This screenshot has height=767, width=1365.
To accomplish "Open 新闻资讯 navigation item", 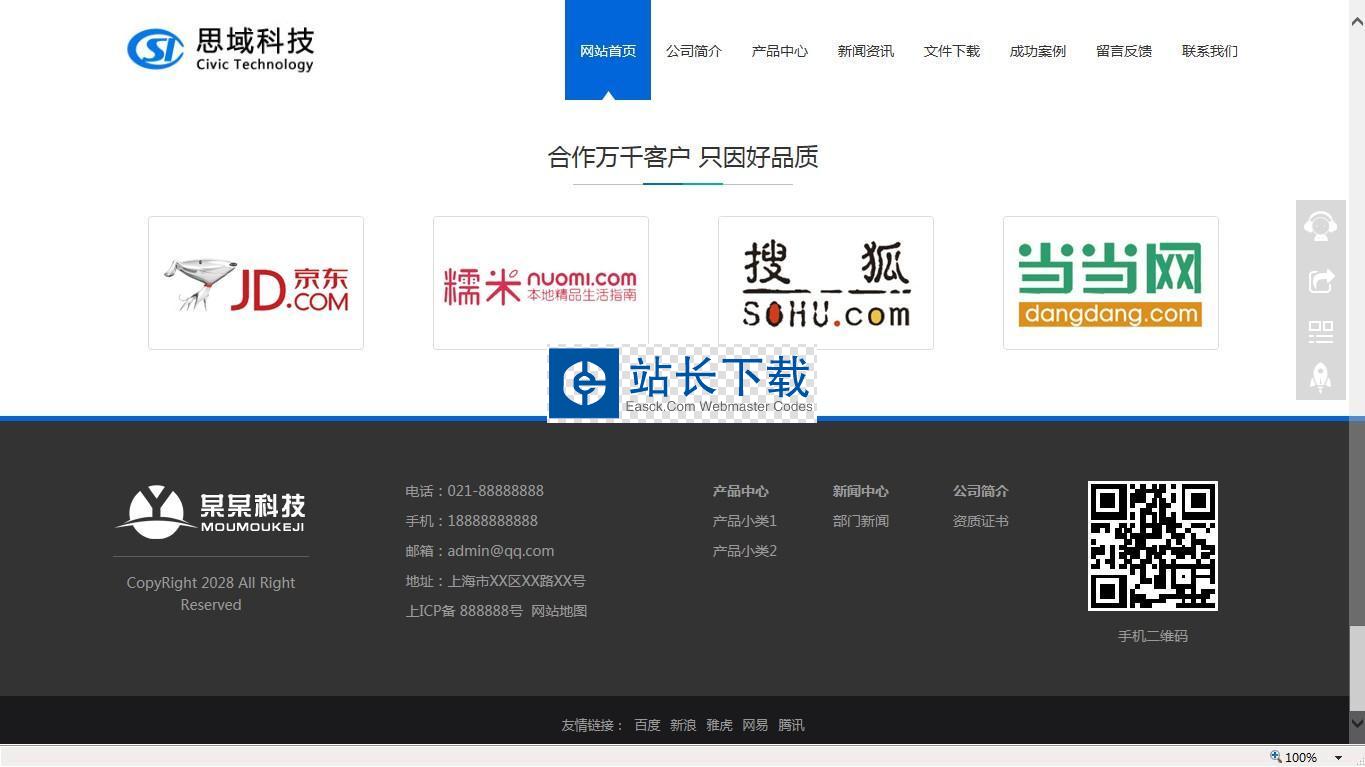I will click(866, 51).
